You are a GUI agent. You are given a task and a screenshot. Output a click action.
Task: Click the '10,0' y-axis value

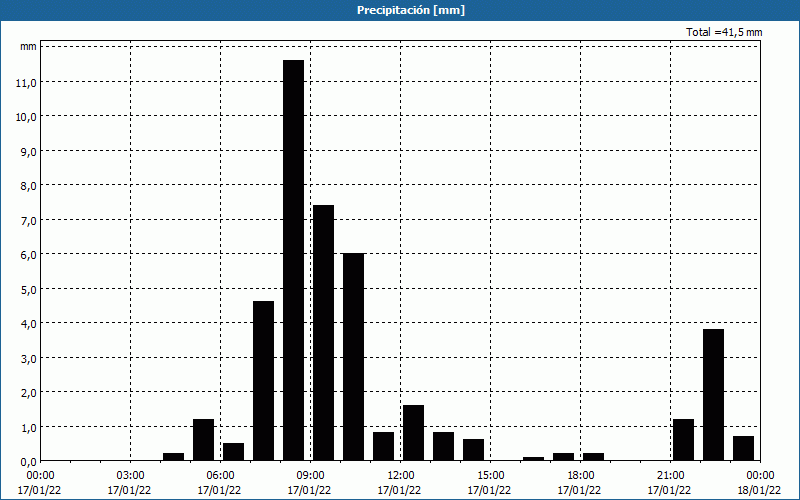pos(26,116)
